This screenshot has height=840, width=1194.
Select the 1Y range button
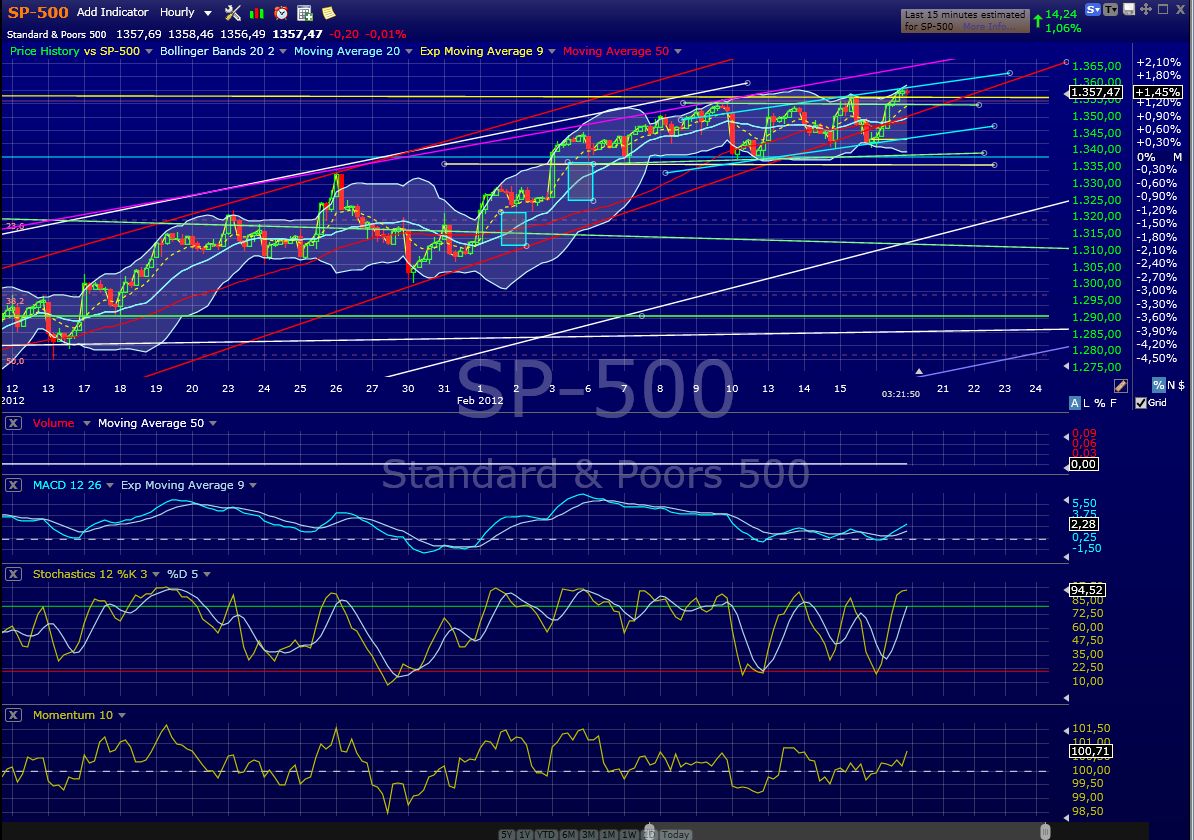[525, 835]
